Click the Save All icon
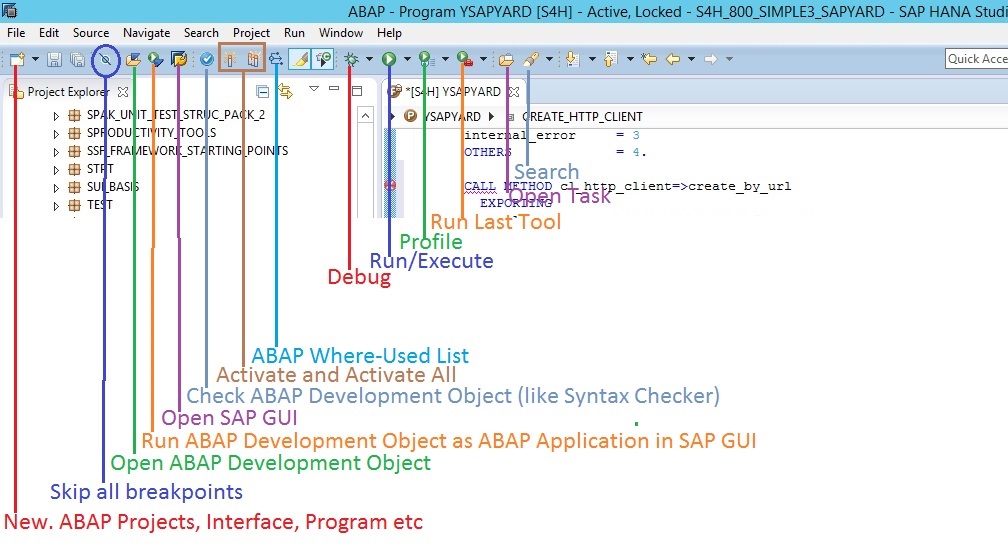Viewport: 1008px width, 549px height. coord(77,60)
